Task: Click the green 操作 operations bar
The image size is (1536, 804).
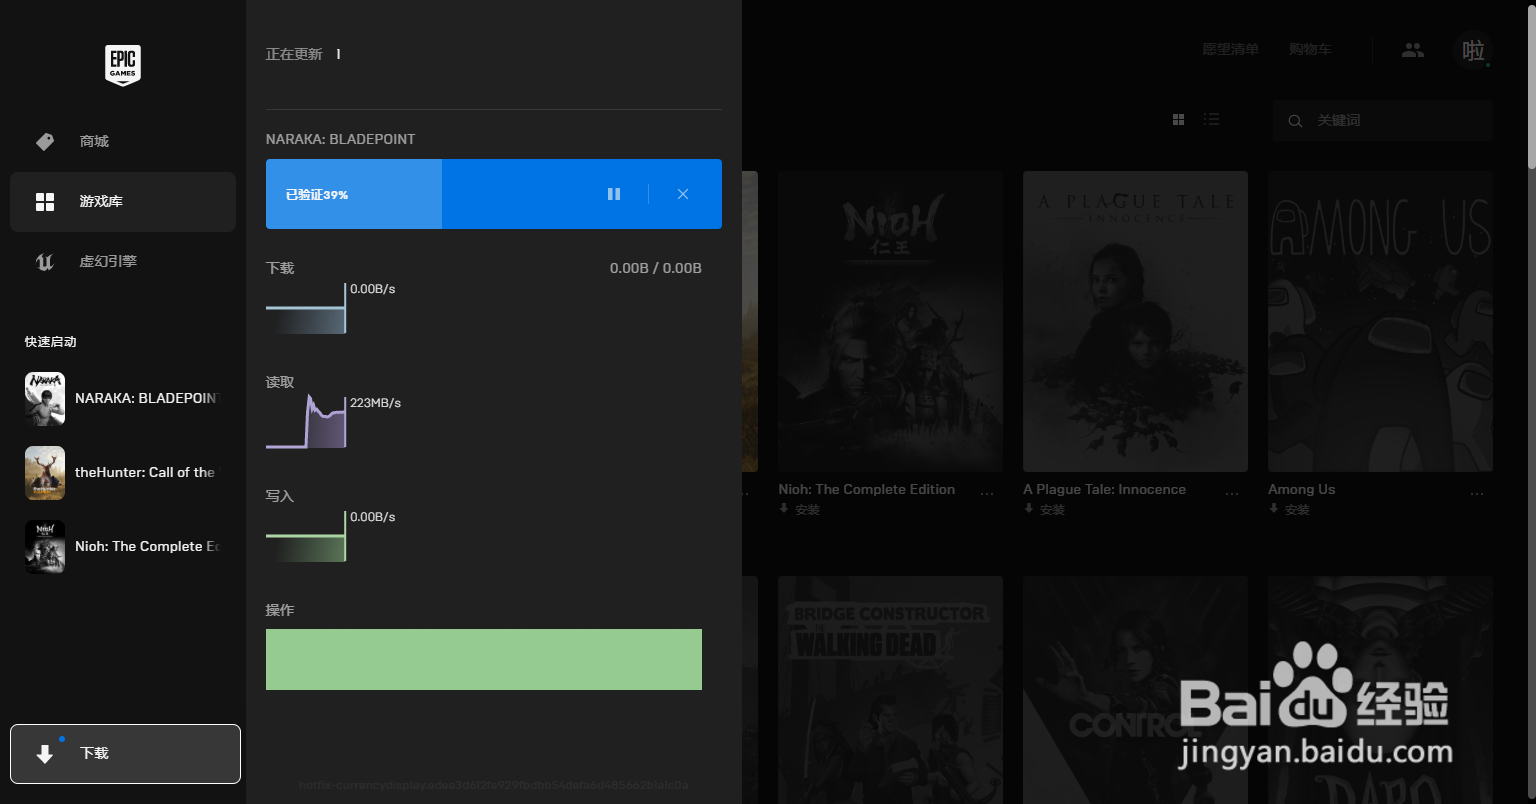Action: [x=484, y=659]
